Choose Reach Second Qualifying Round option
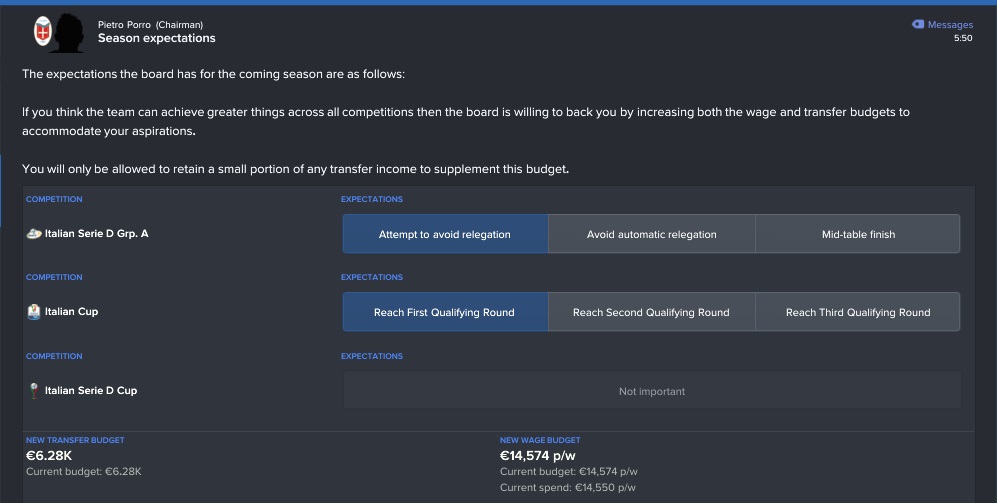997x503 pixels. [x=652, y=312]
